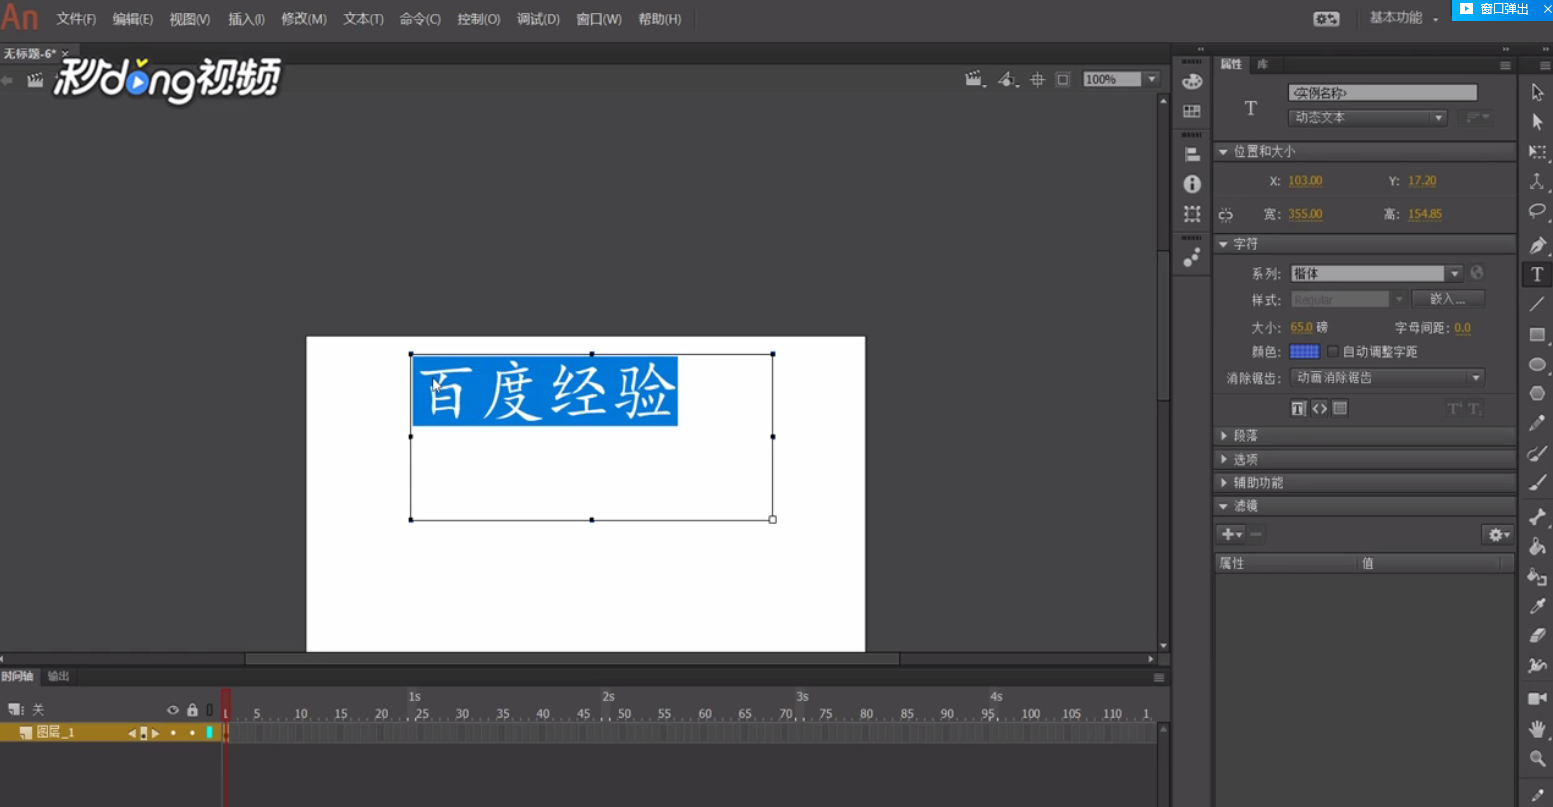Viewport: 1553px width, 807px height.
Task: Collapse the 位置和大小 section
Action: (x=1364, y=151)
